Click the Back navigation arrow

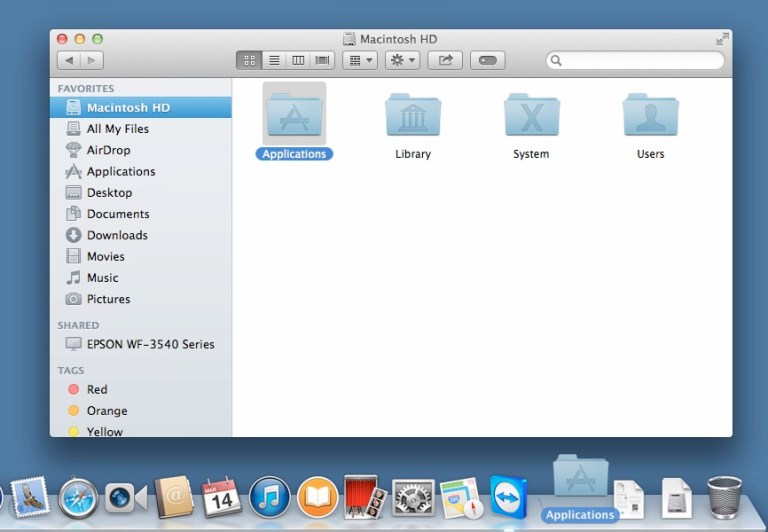pyautogui.click(x=69, y=61)
